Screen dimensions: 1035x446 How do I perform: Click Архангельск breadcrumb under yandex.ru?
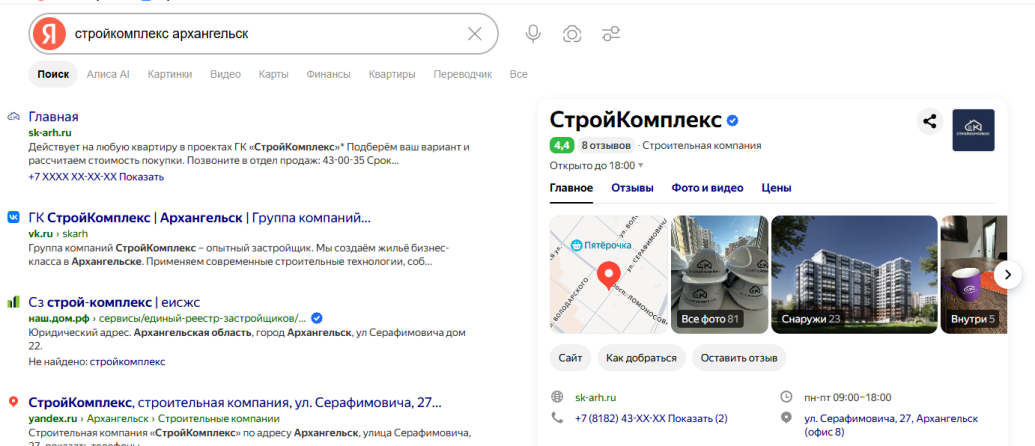point(117,418)
